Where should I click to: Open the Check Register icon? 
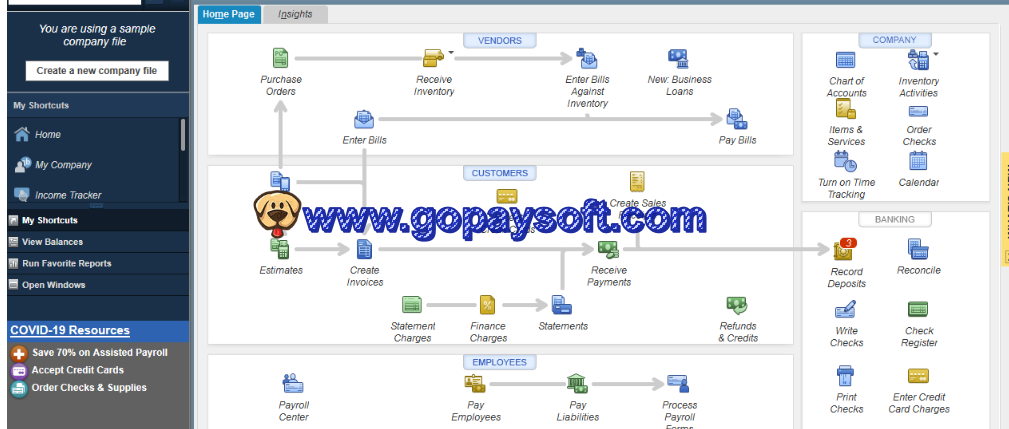[918, 309]
